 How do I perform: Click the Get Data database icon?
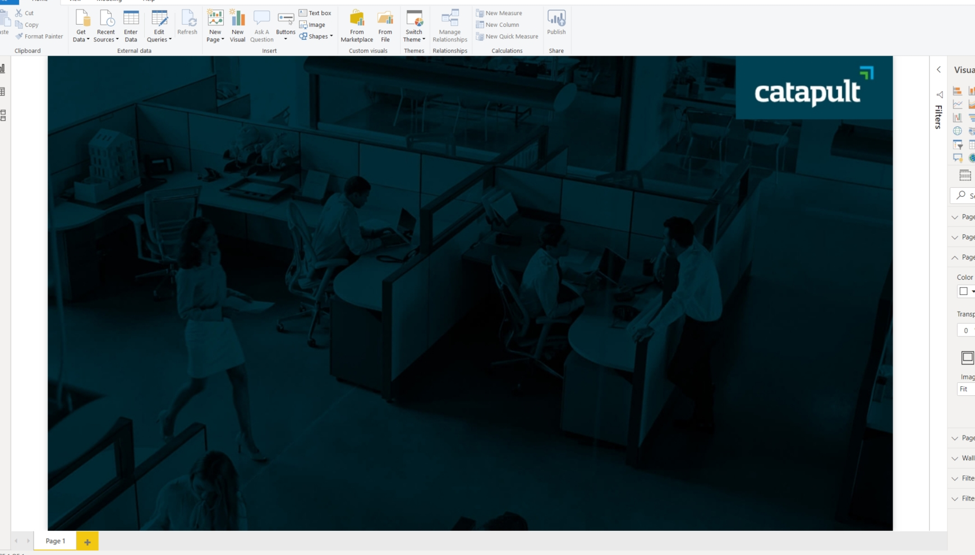point(81,19)
